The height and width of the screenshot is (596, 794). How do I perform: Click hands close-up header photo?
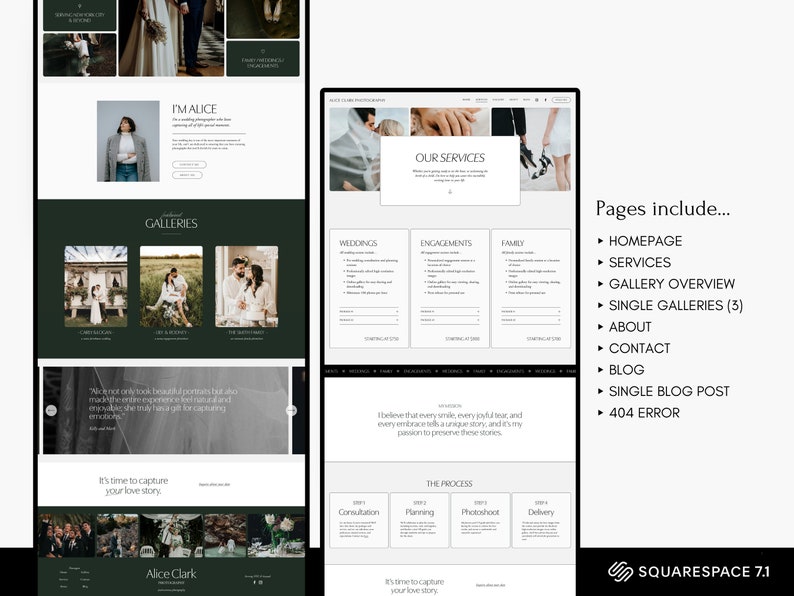point(450,122)
